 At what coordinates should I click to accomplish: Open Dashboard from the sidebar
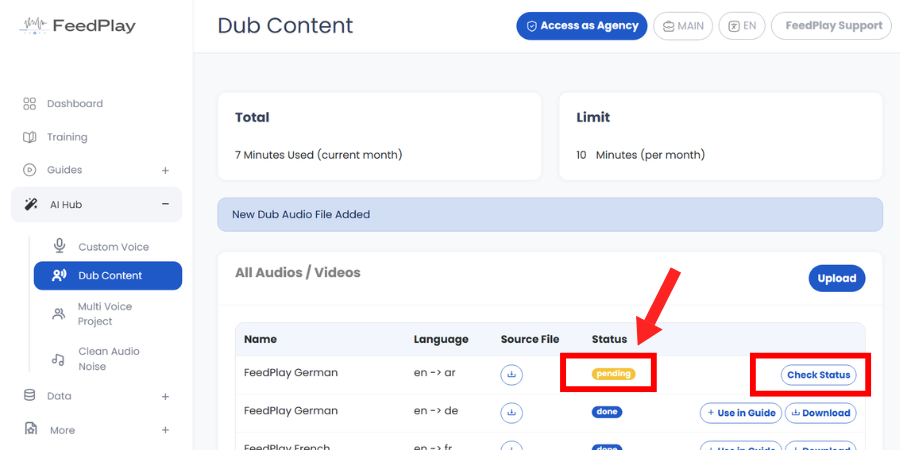pos(75,104)
